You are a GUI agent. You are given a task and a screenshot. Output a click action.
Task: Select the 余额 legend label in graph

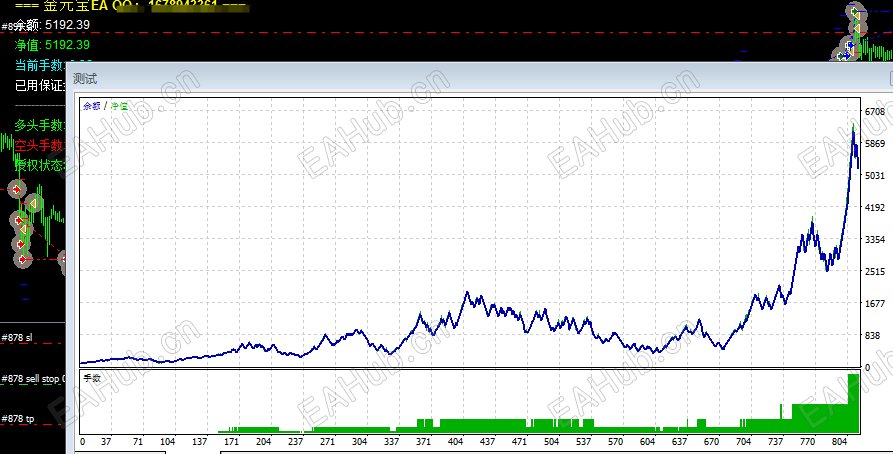[x=92, y=105]
